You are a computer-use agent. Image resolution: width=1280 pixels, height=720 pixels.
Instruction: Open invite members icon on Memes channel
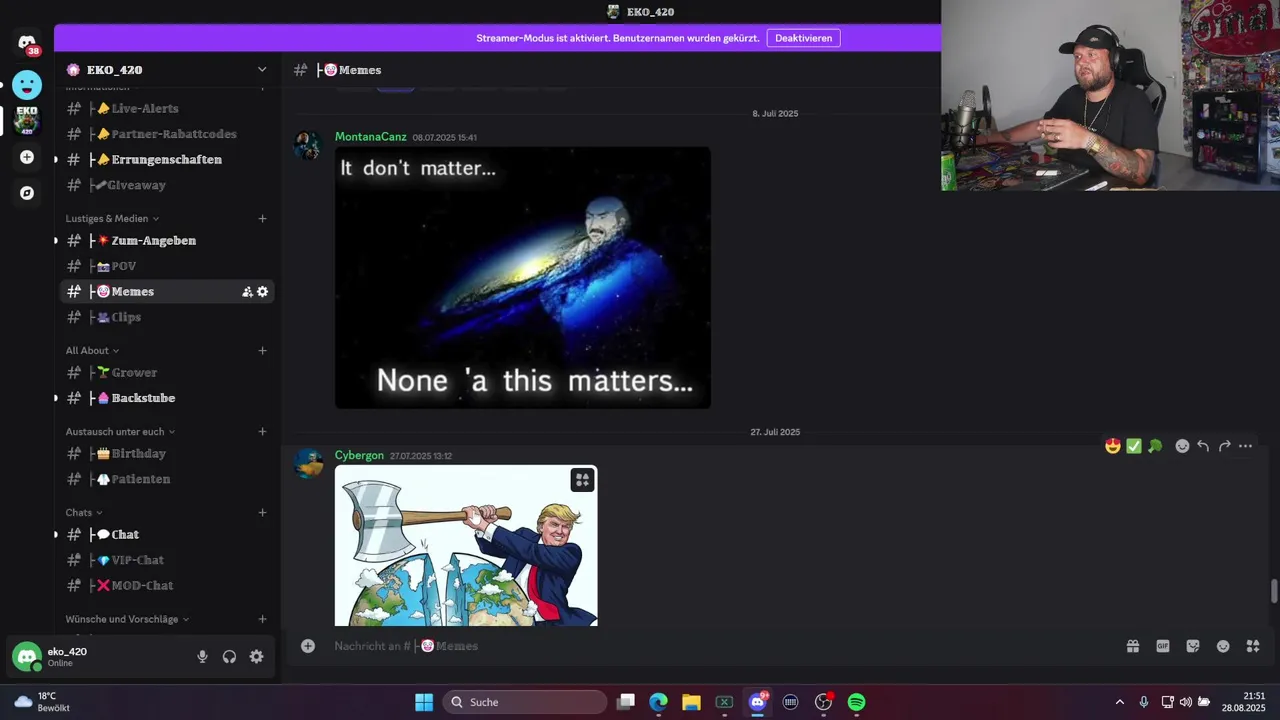(247, 292)
